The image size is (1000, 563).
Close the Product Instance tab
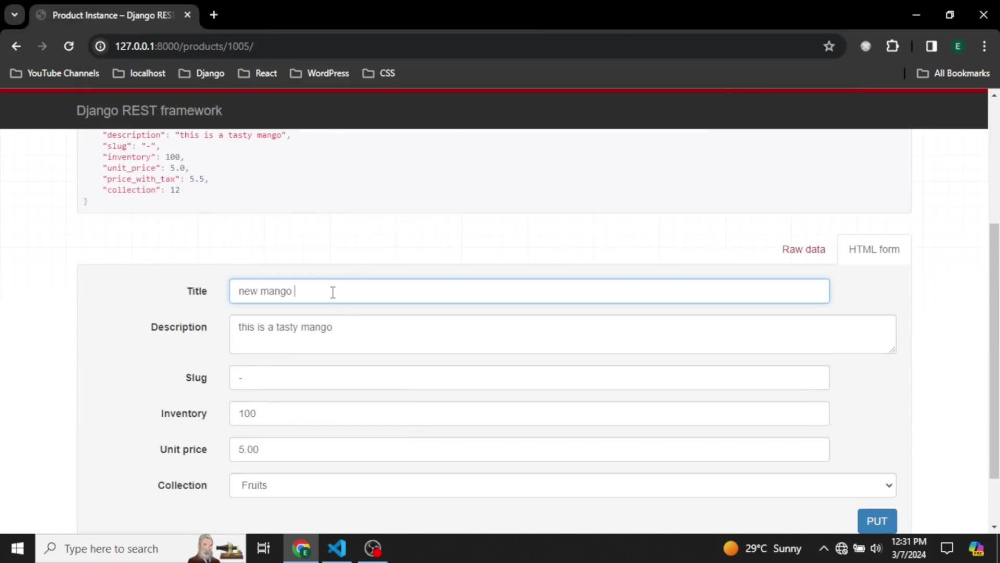(187, 15)
